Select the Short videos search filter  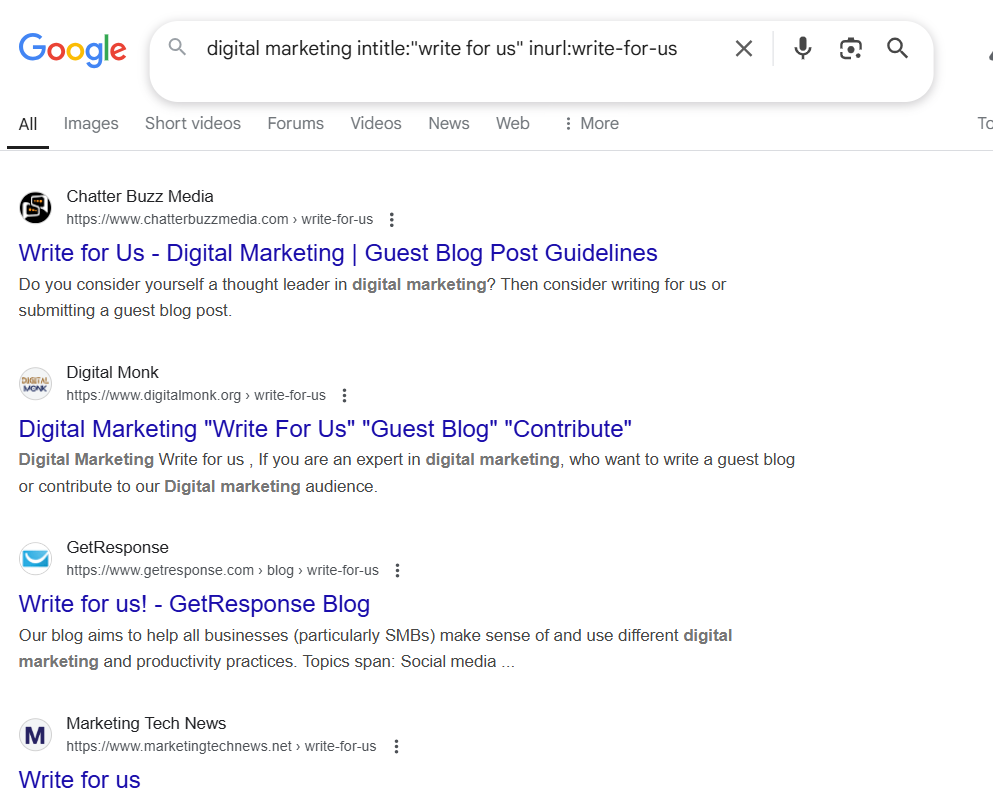[x=192, y=123]
